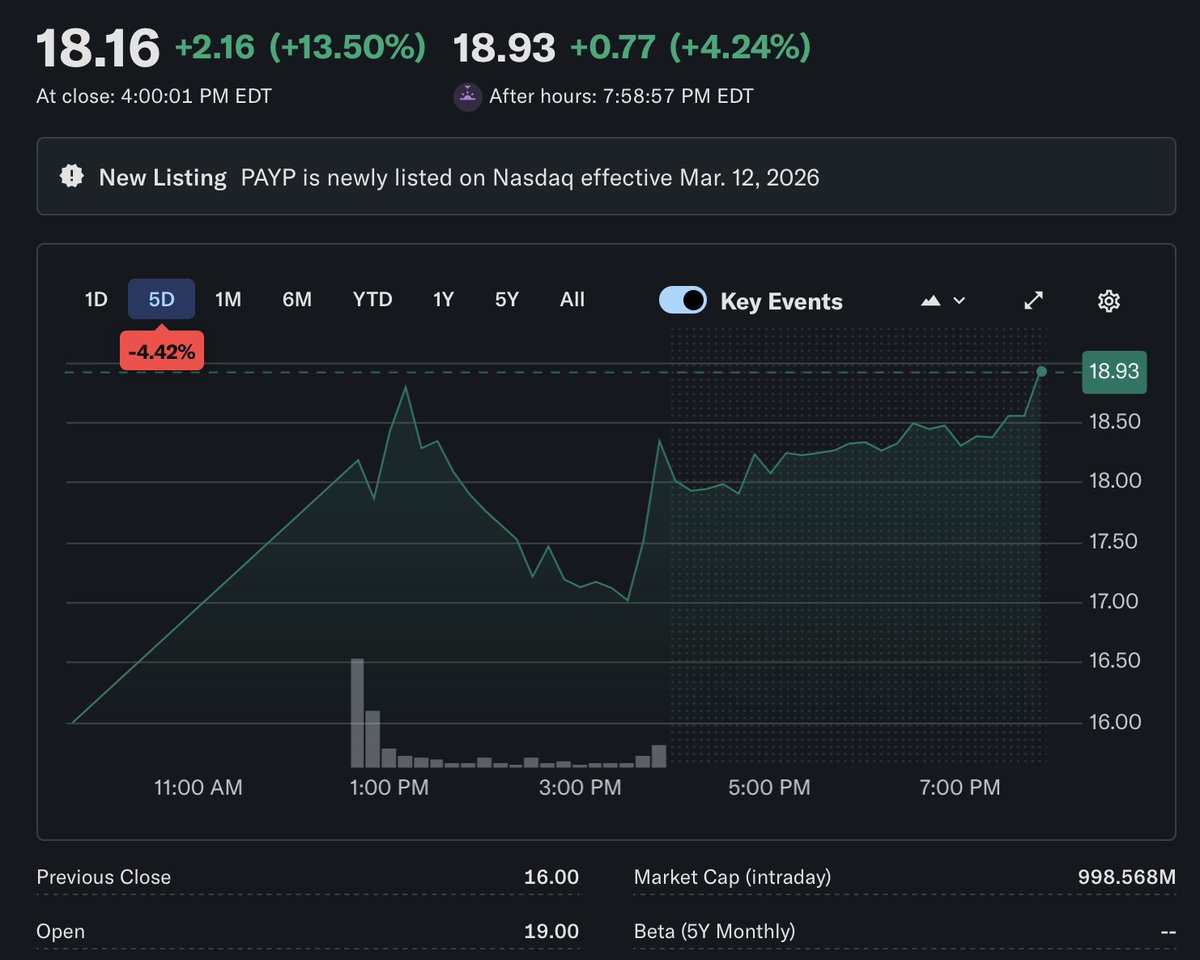Image resolution: width=1200 pixels, height=960 pixels.
Task: Click the -4.42% change badge
Action: pyautogui.click(x=162, y=351)
